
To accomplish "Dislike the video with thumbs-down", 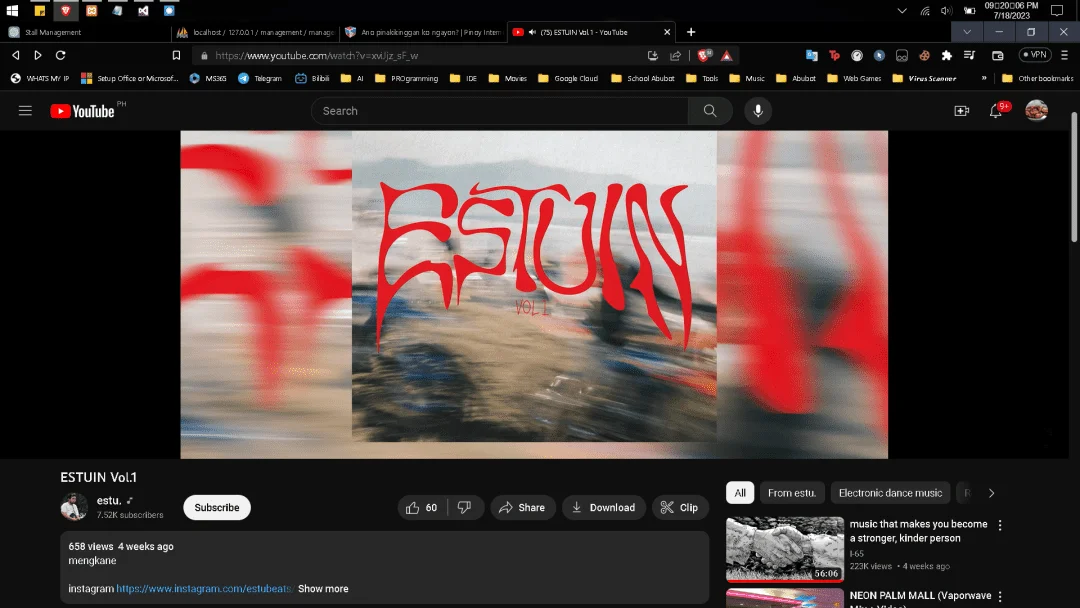I will click(465, 507).
